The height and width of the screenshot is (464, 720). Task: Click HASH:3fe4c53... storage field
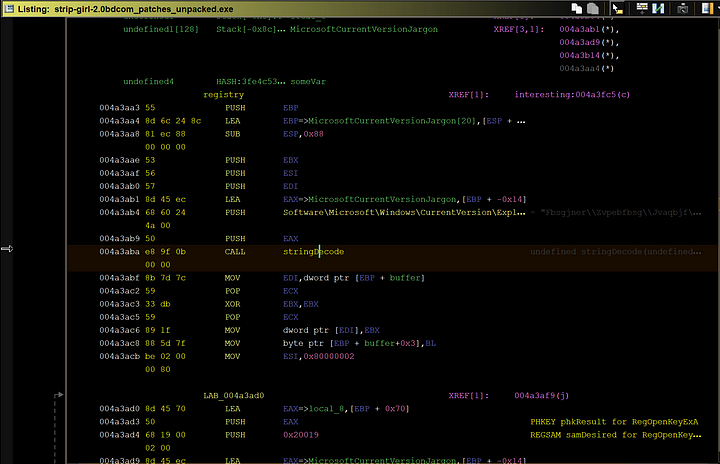point(251,82)
